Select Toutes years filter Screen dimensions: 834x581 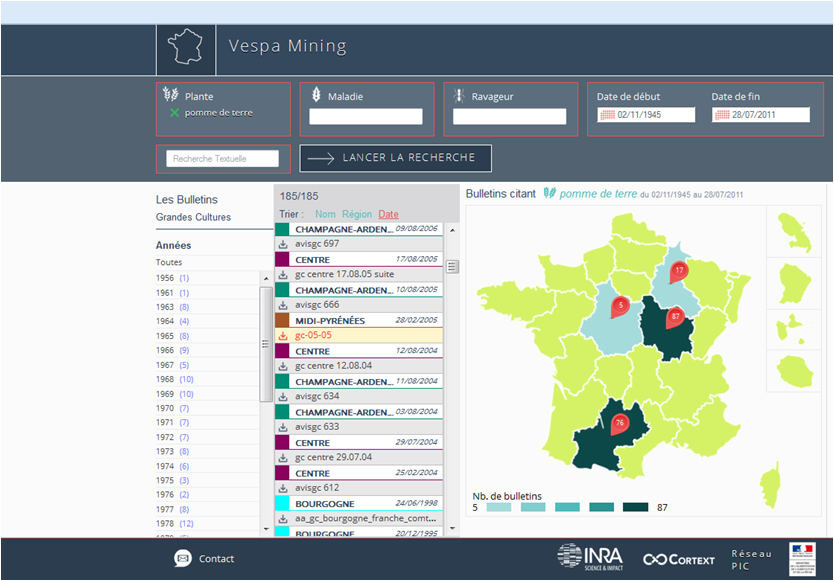[x=169, y=262]
